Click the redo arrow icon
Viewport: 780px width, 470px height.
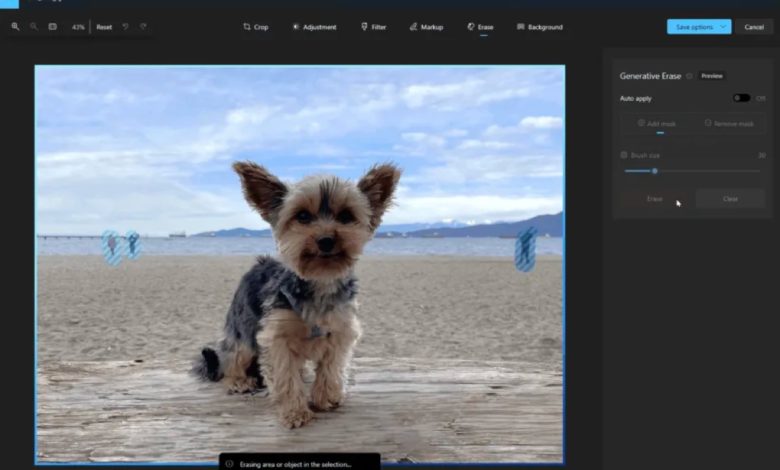point(143,27)
